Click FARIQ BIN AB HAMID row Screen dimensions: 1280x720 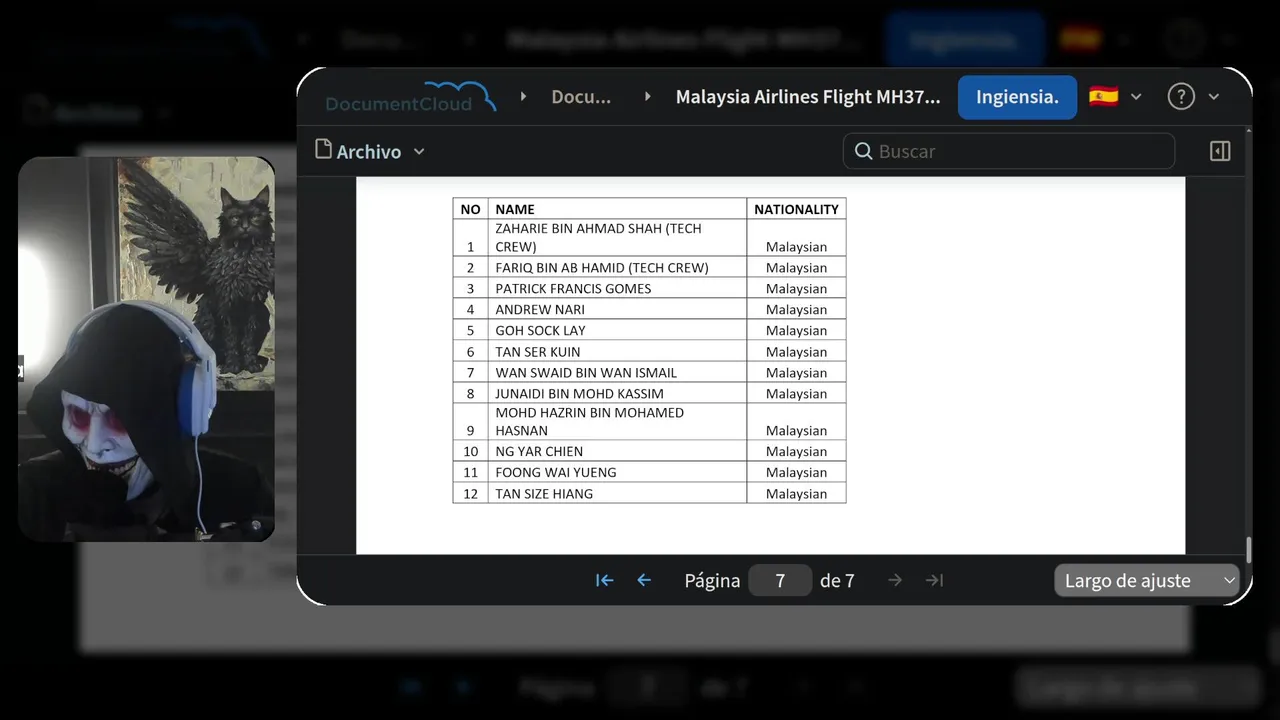(649, 267)
